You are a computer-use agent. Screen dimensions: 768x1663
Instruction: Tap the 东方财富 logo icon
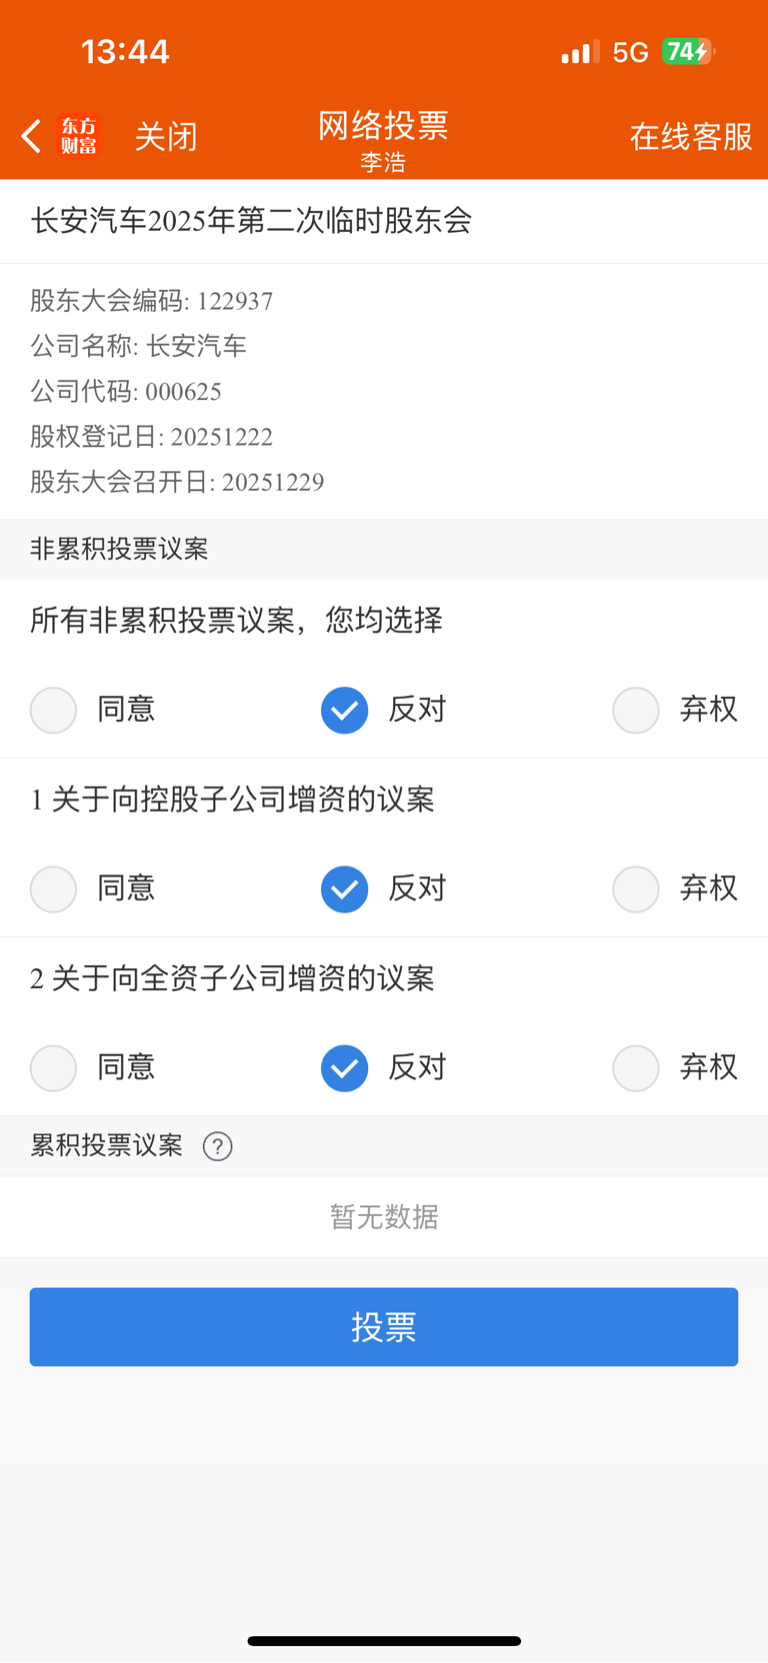[x=79, y=136]
